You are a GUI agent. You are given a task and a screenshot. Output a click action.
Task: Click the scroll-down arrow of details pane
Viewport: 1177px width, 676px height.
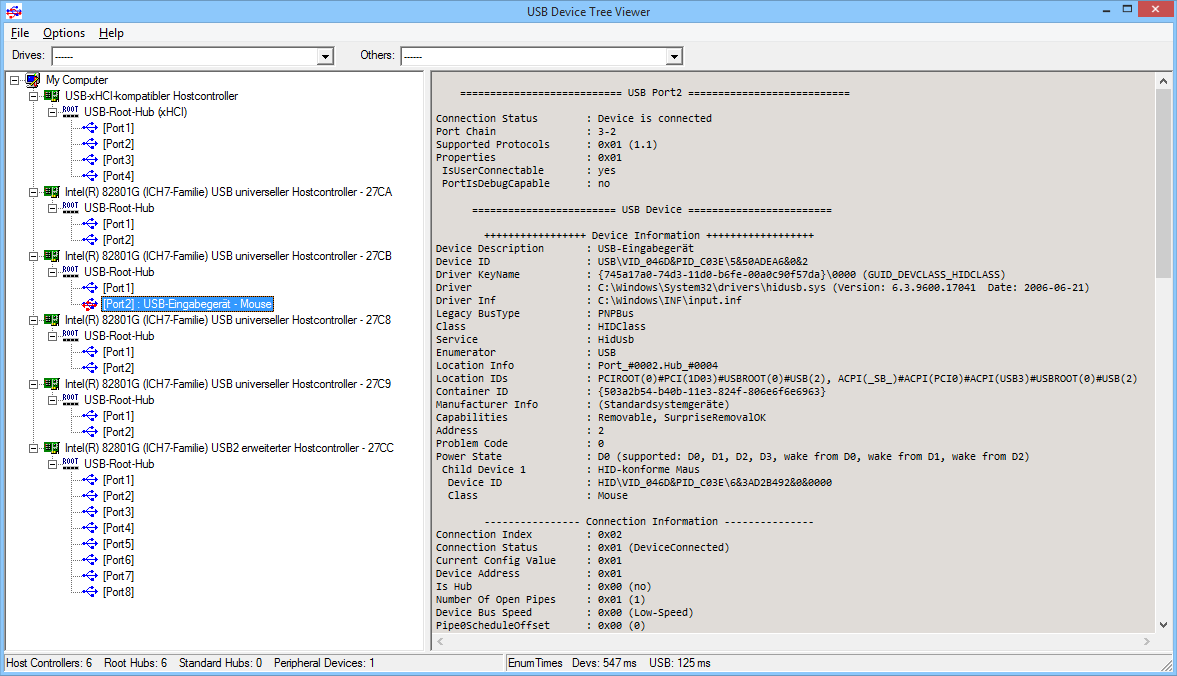coord(1163,624)
